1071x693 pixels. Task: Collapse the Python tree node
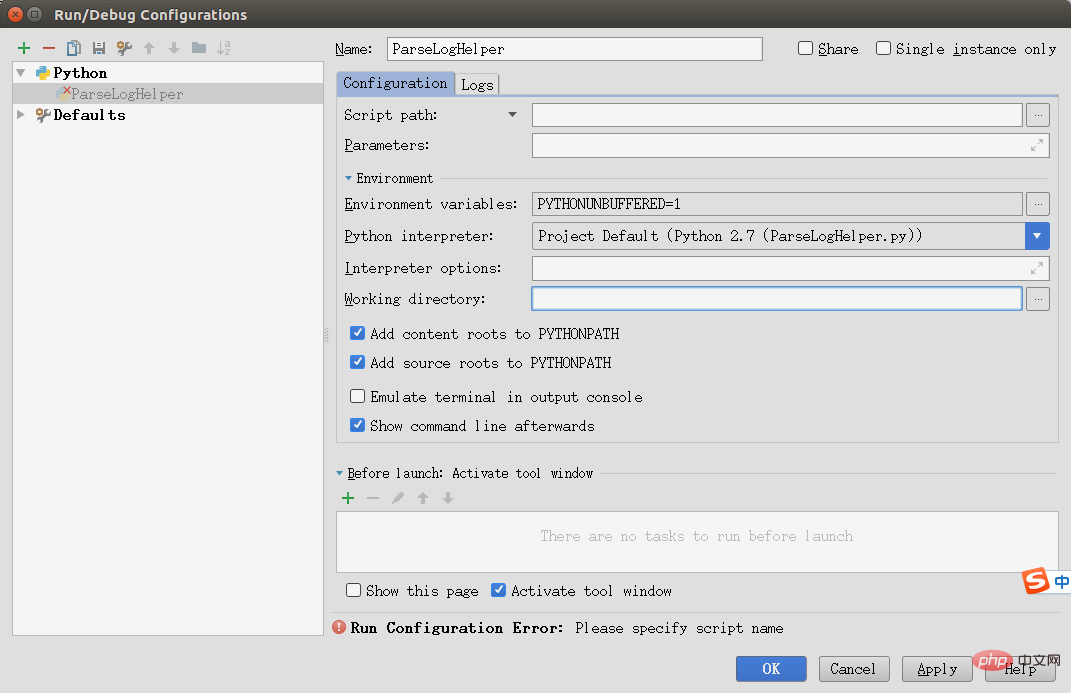[21, 72]
